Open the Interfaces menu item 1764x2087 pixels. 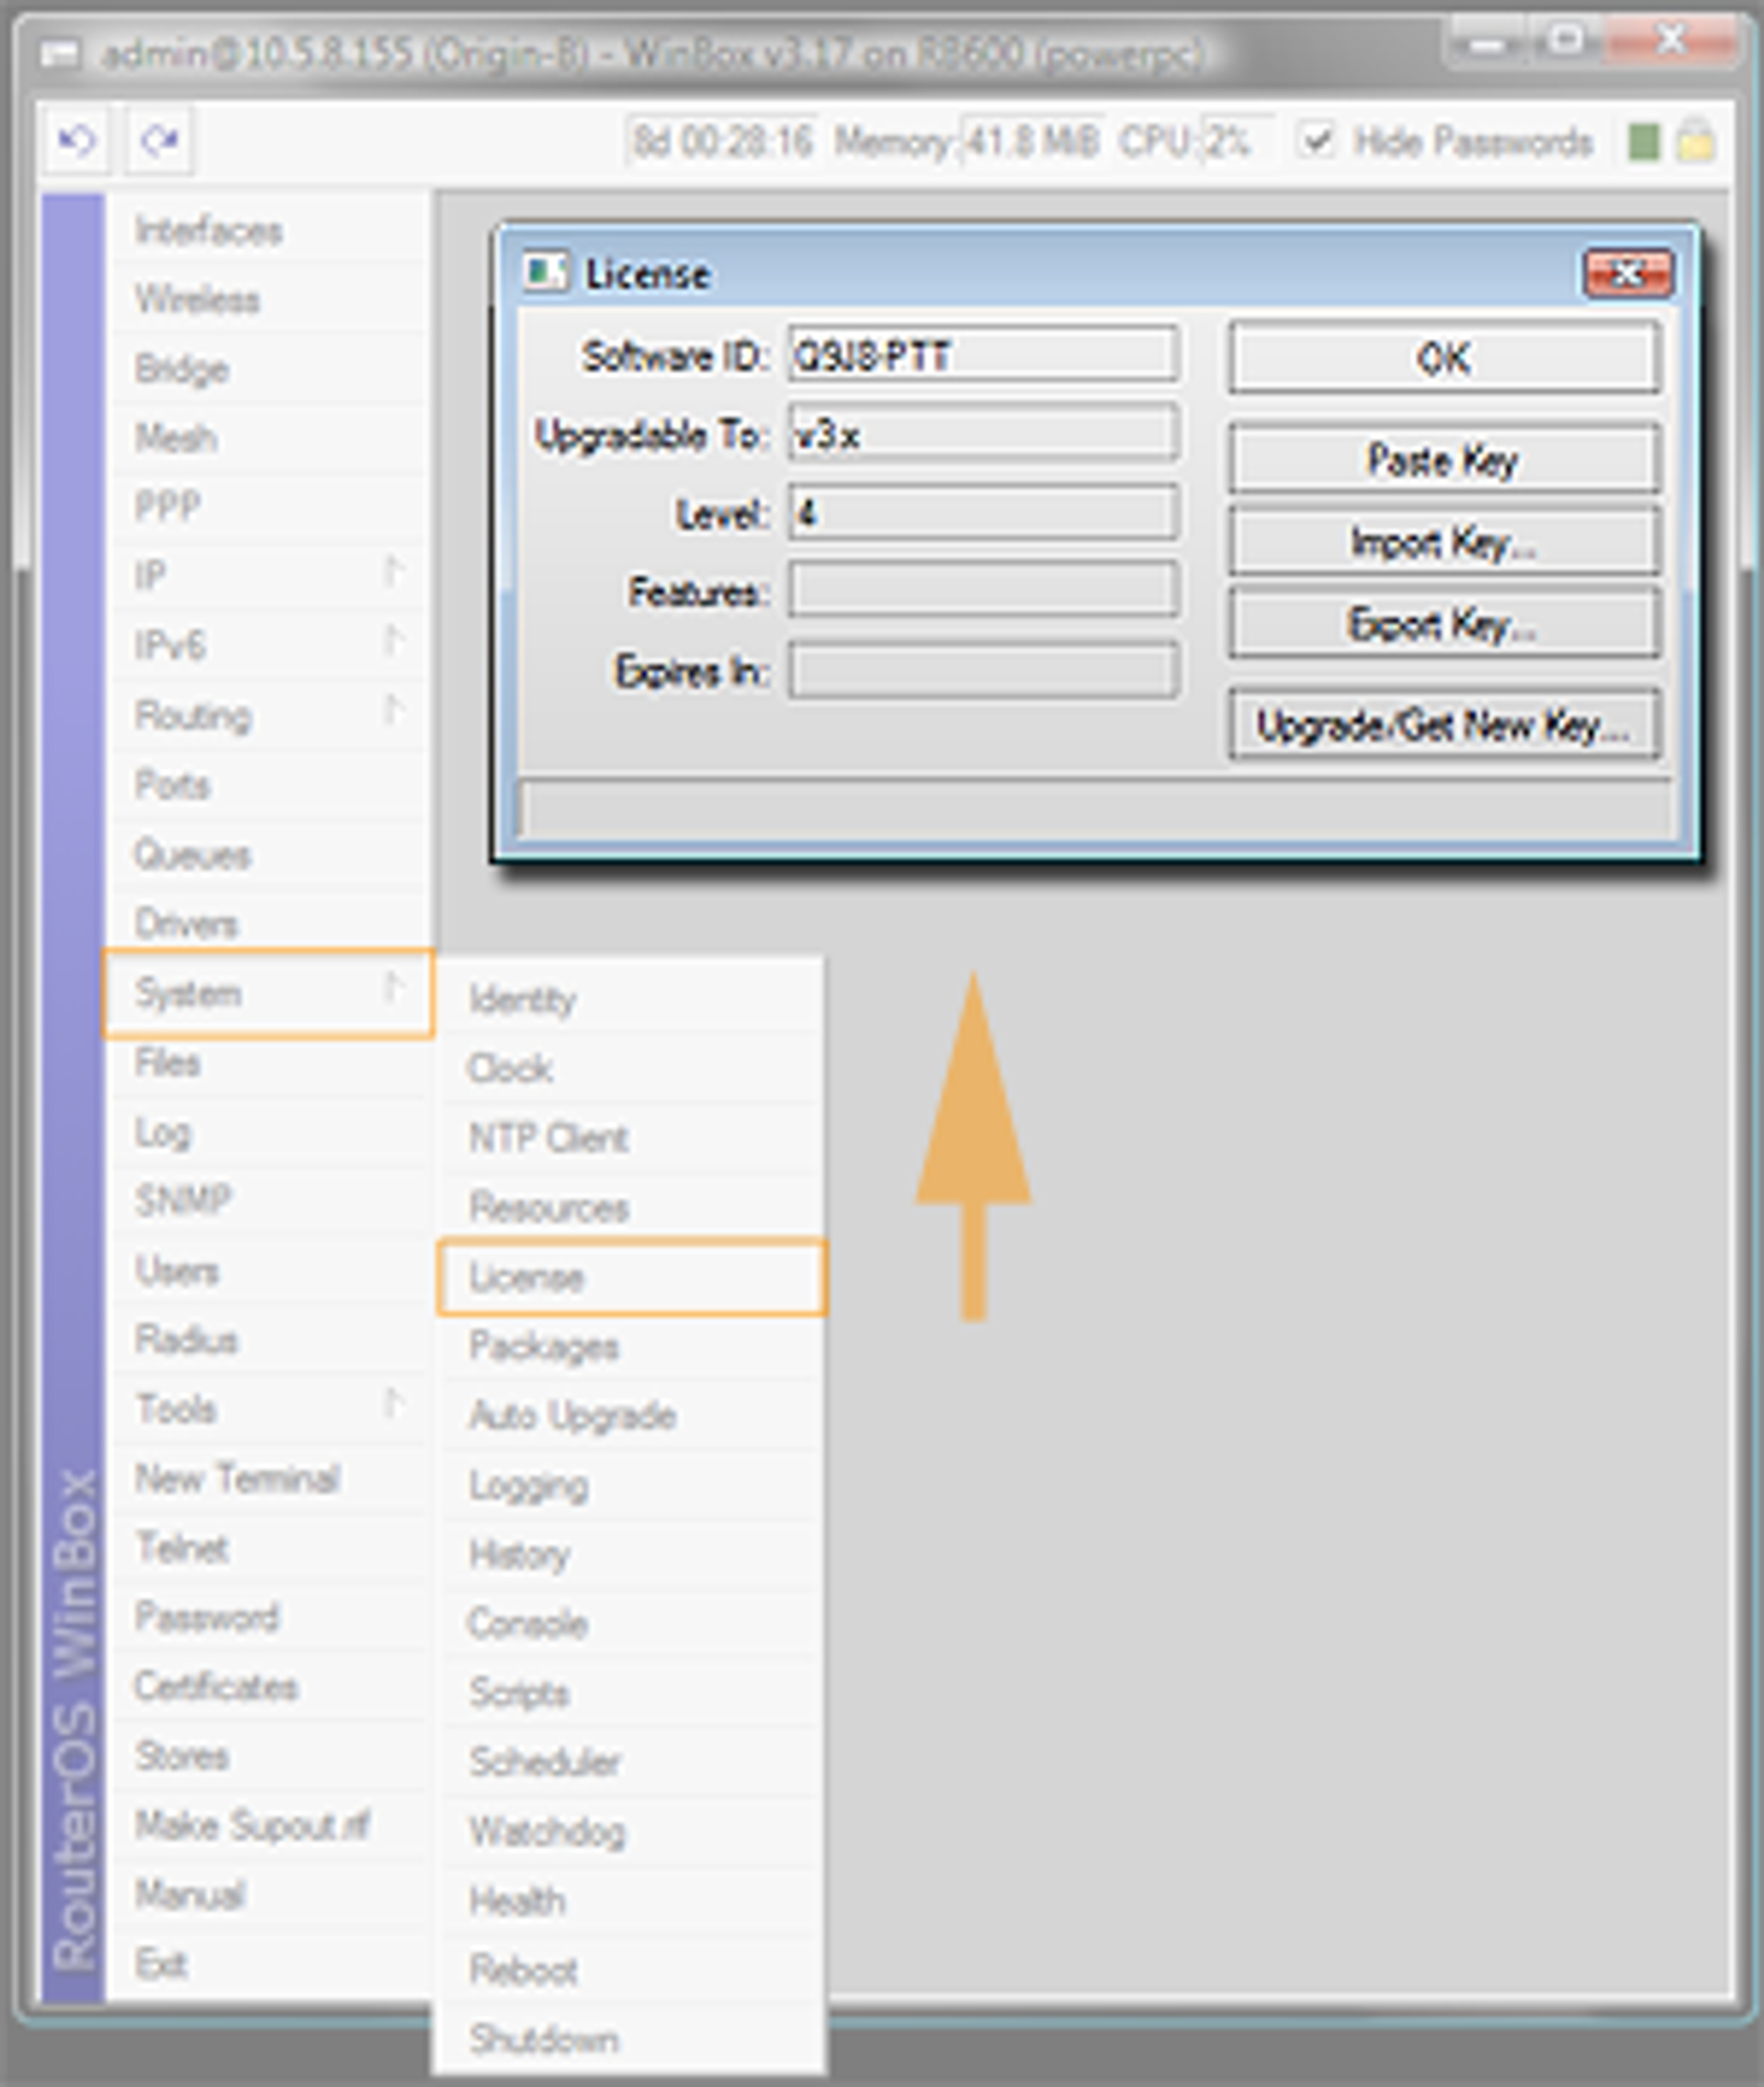coord(270,231)
